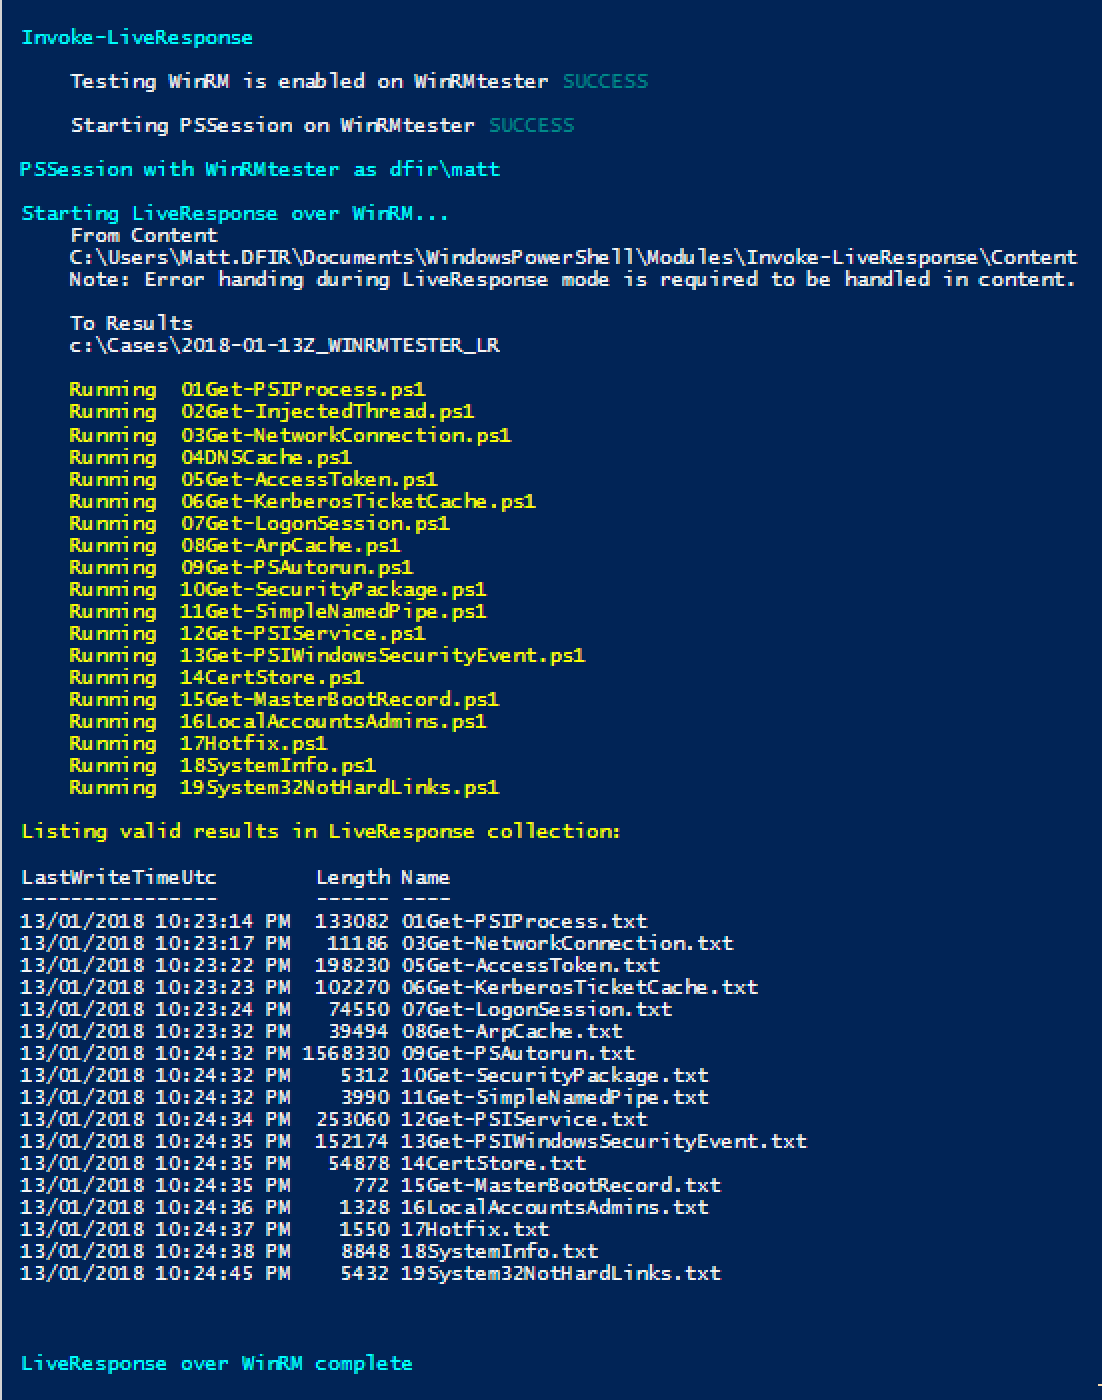Image resolution: width=1102 pixels, height=1400 pixels.
Task: Click the Running 09Get-PSAutorun.ps1 line
Action: 241,568
